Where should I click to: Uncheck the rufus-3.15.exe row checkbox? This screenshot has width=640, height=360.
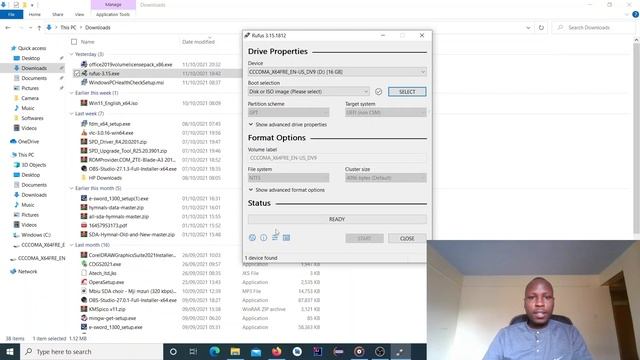pyautogui.click(x=77, y=73)
